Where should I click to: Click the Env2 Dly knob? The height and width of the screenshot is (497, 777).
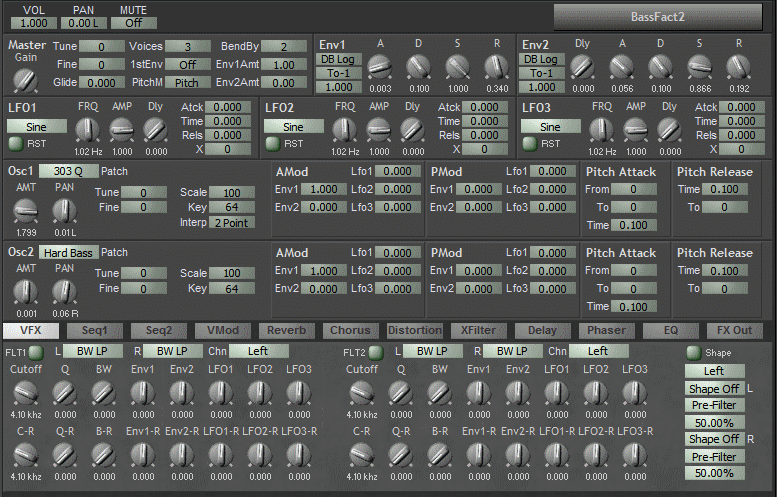[583, 67]
